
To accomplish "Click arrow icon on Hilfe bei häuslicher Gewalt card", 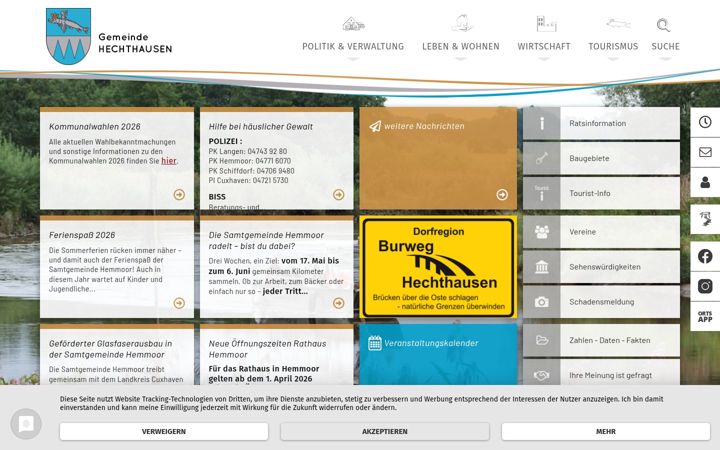I will click(x=338, y=195).
